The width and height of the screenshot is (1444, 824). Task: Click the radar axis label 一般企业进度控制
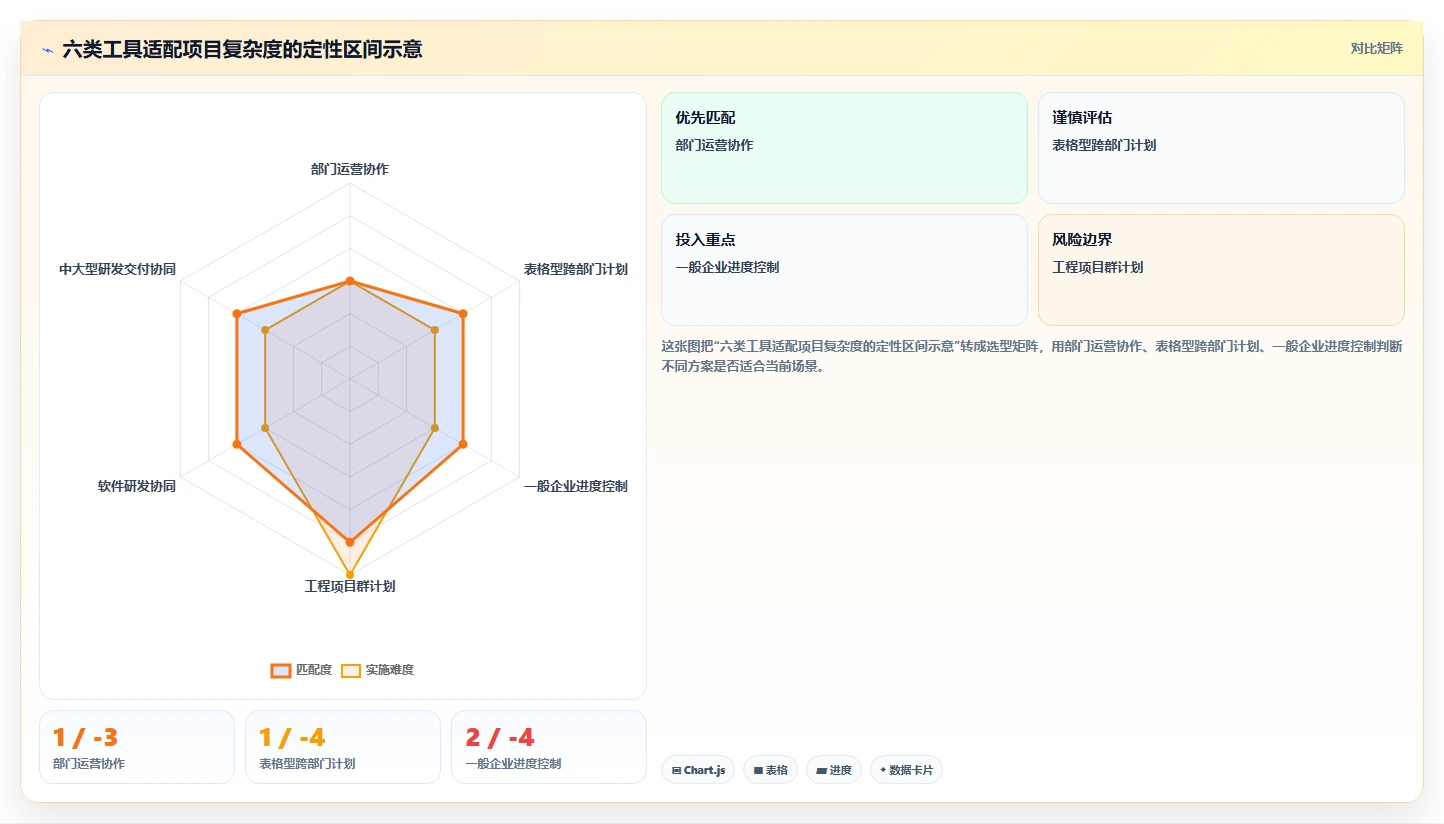coord(576,486)
